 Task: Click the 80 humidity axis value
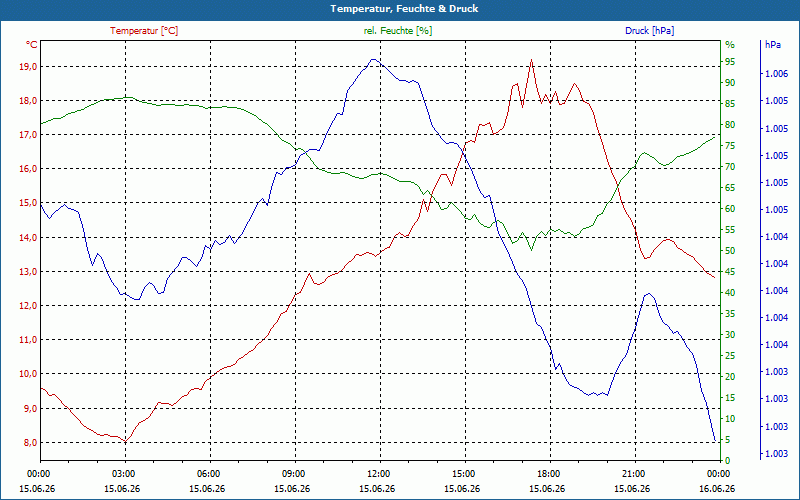point(730,124)
